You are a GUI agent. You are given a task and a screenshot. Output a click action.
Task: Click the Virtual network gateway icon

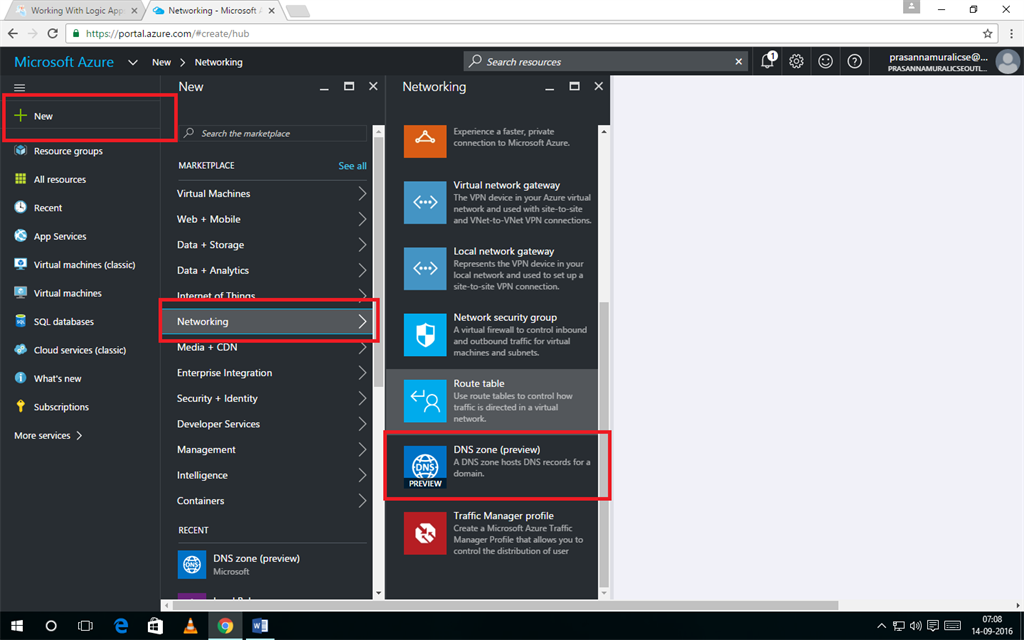425,202
